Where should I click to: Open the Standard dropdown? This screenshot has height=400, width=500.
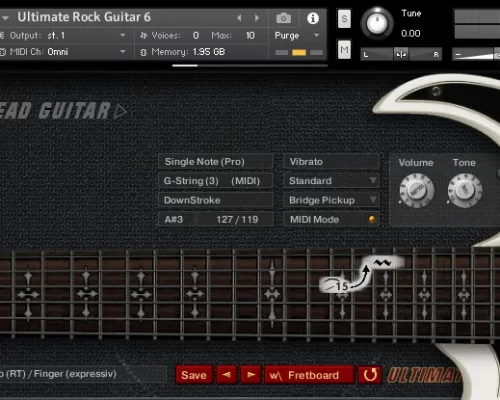tap(331, 181)
